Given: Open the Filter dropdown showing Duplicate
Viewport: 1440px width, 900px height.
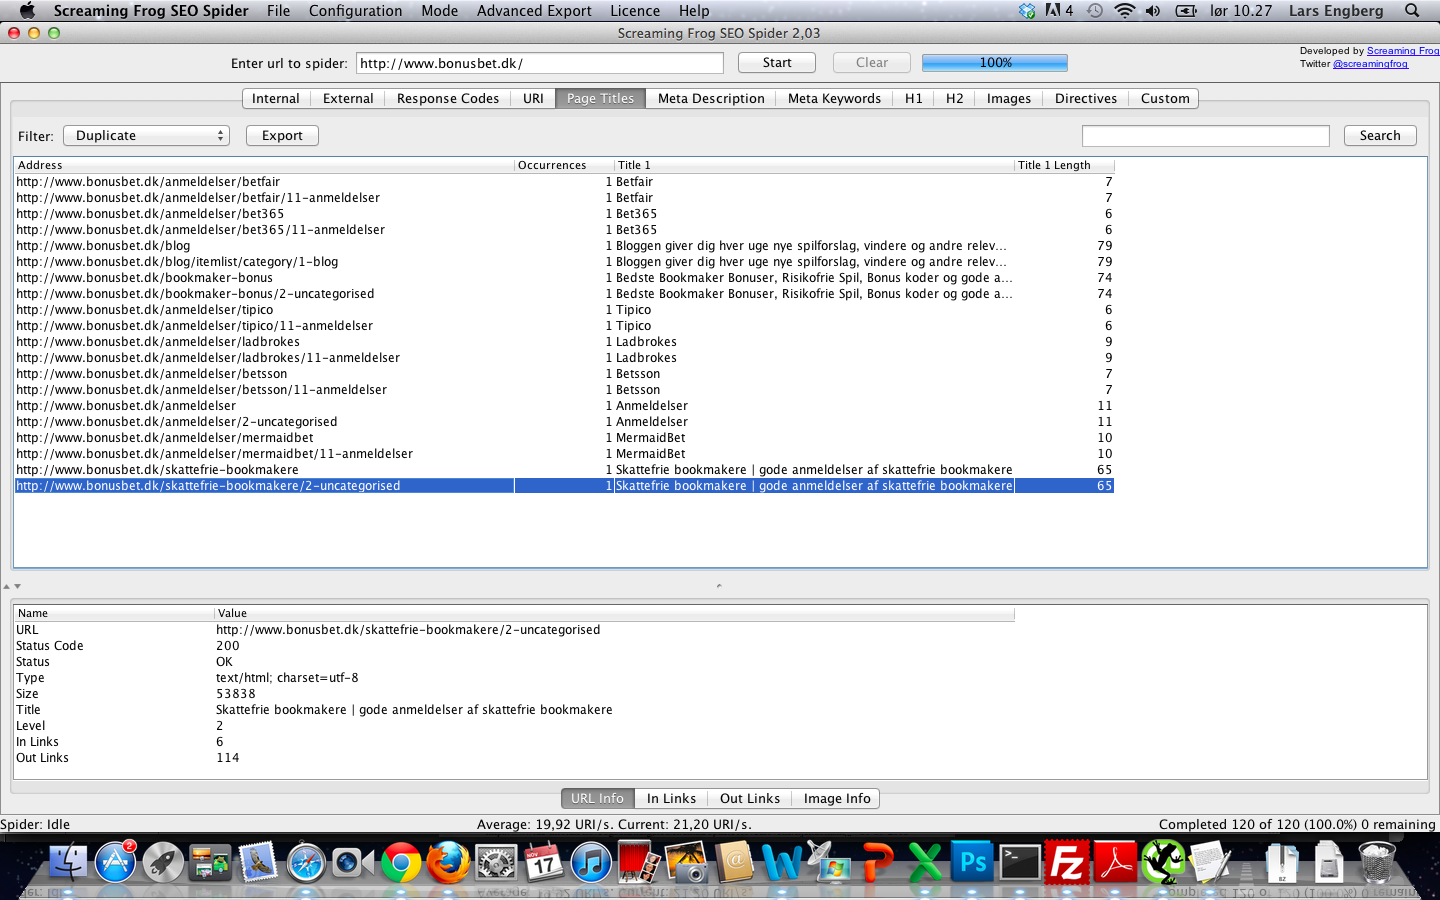Looking at the screenshot, I should pos(146,135).
